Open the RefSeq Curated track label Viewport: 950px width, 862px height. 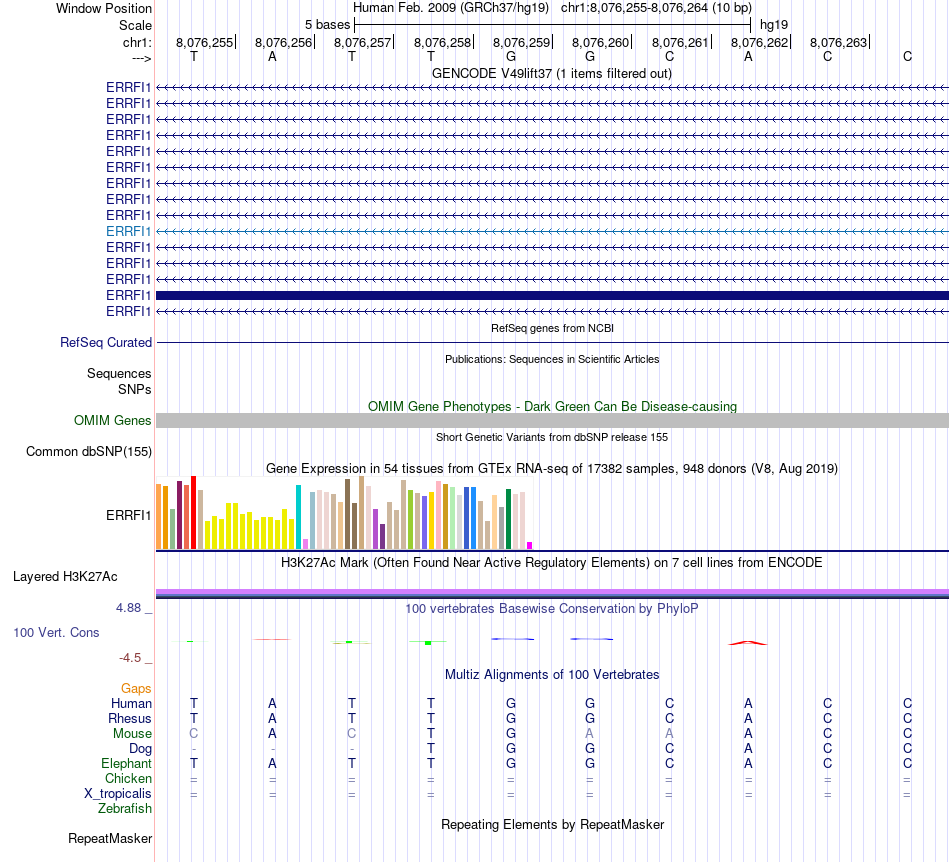coord(105,343)
